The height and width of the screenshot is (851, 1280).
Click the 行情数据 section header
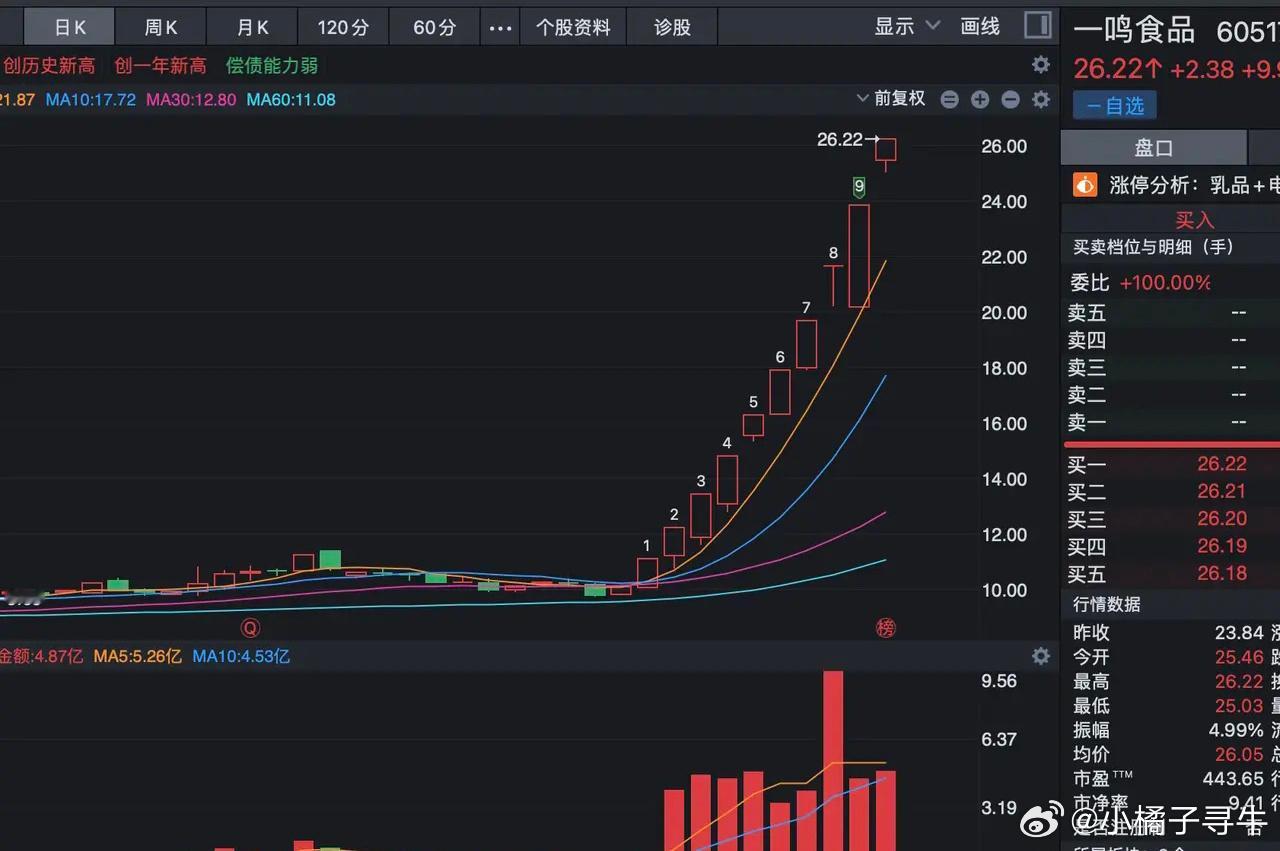tap(1107, 604)
